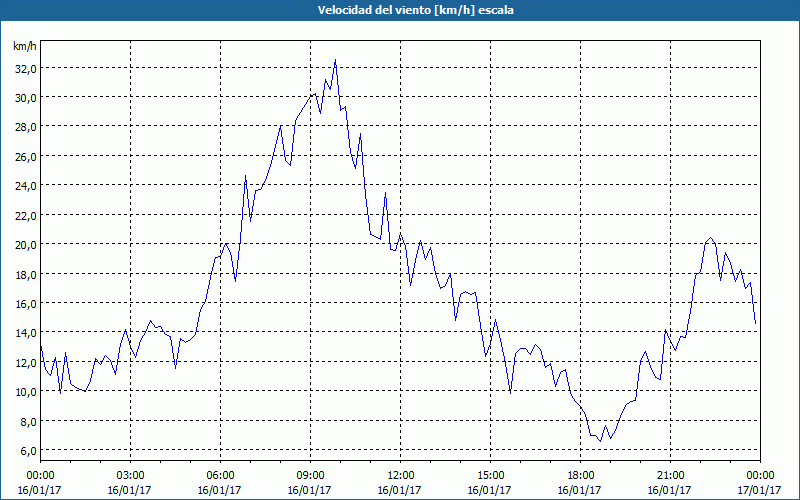The width and height of the screenshot is (800, 500).
Task: Click the '12,0' y-axis label
Action: coord(26,363)
